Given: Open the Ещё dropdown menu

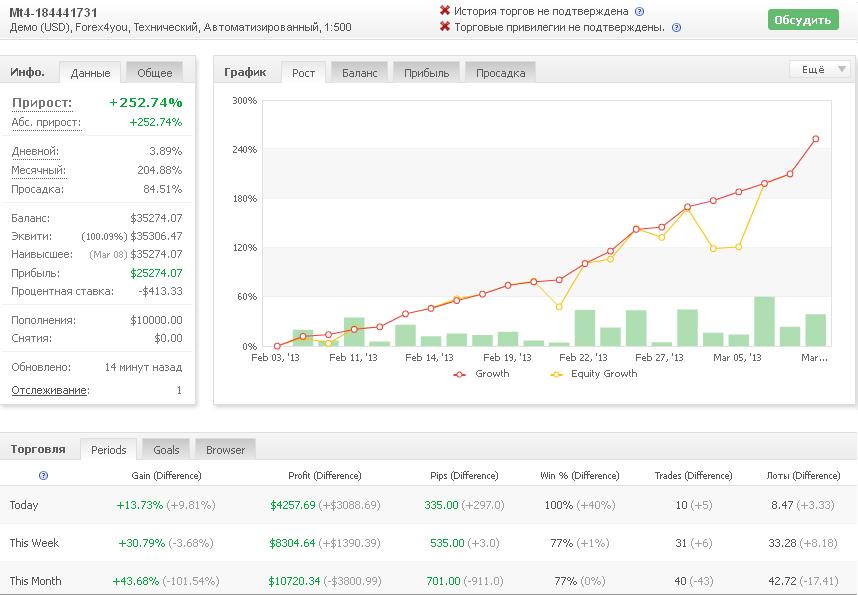Looking at the screenshot, I should pyautogui.click(x=819, y=70).
